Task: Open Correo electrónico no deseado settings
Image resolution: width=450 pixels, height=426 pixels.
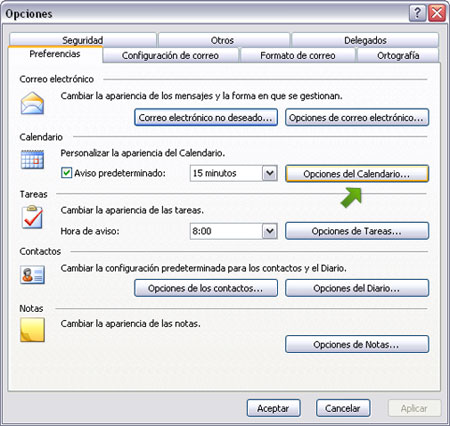Action: tap(206, 117)
